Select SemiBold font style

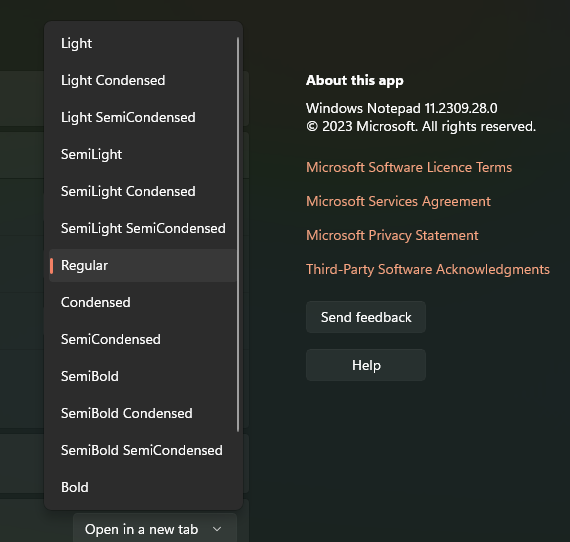(x=143, y=376)
